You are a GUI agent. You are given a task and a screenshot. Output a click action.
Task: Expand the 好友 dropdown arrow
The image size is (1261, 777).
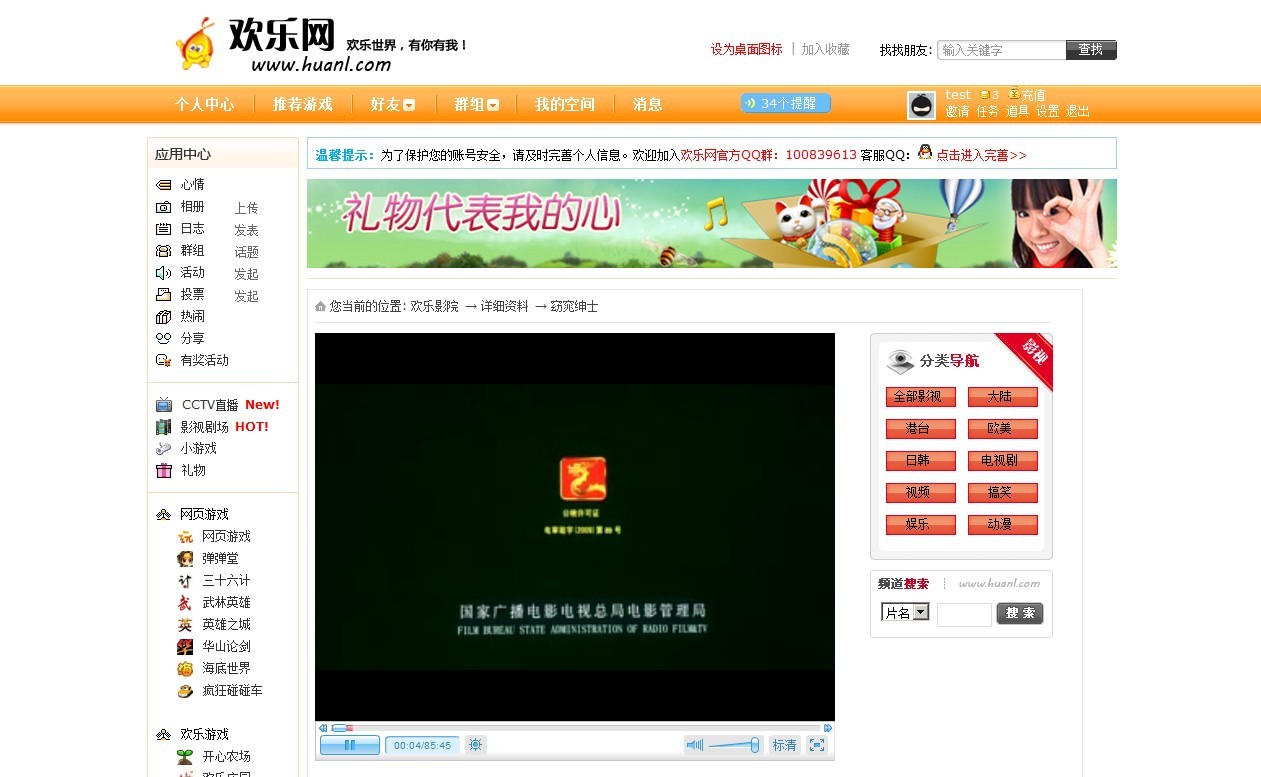click(x=409, y=105)
